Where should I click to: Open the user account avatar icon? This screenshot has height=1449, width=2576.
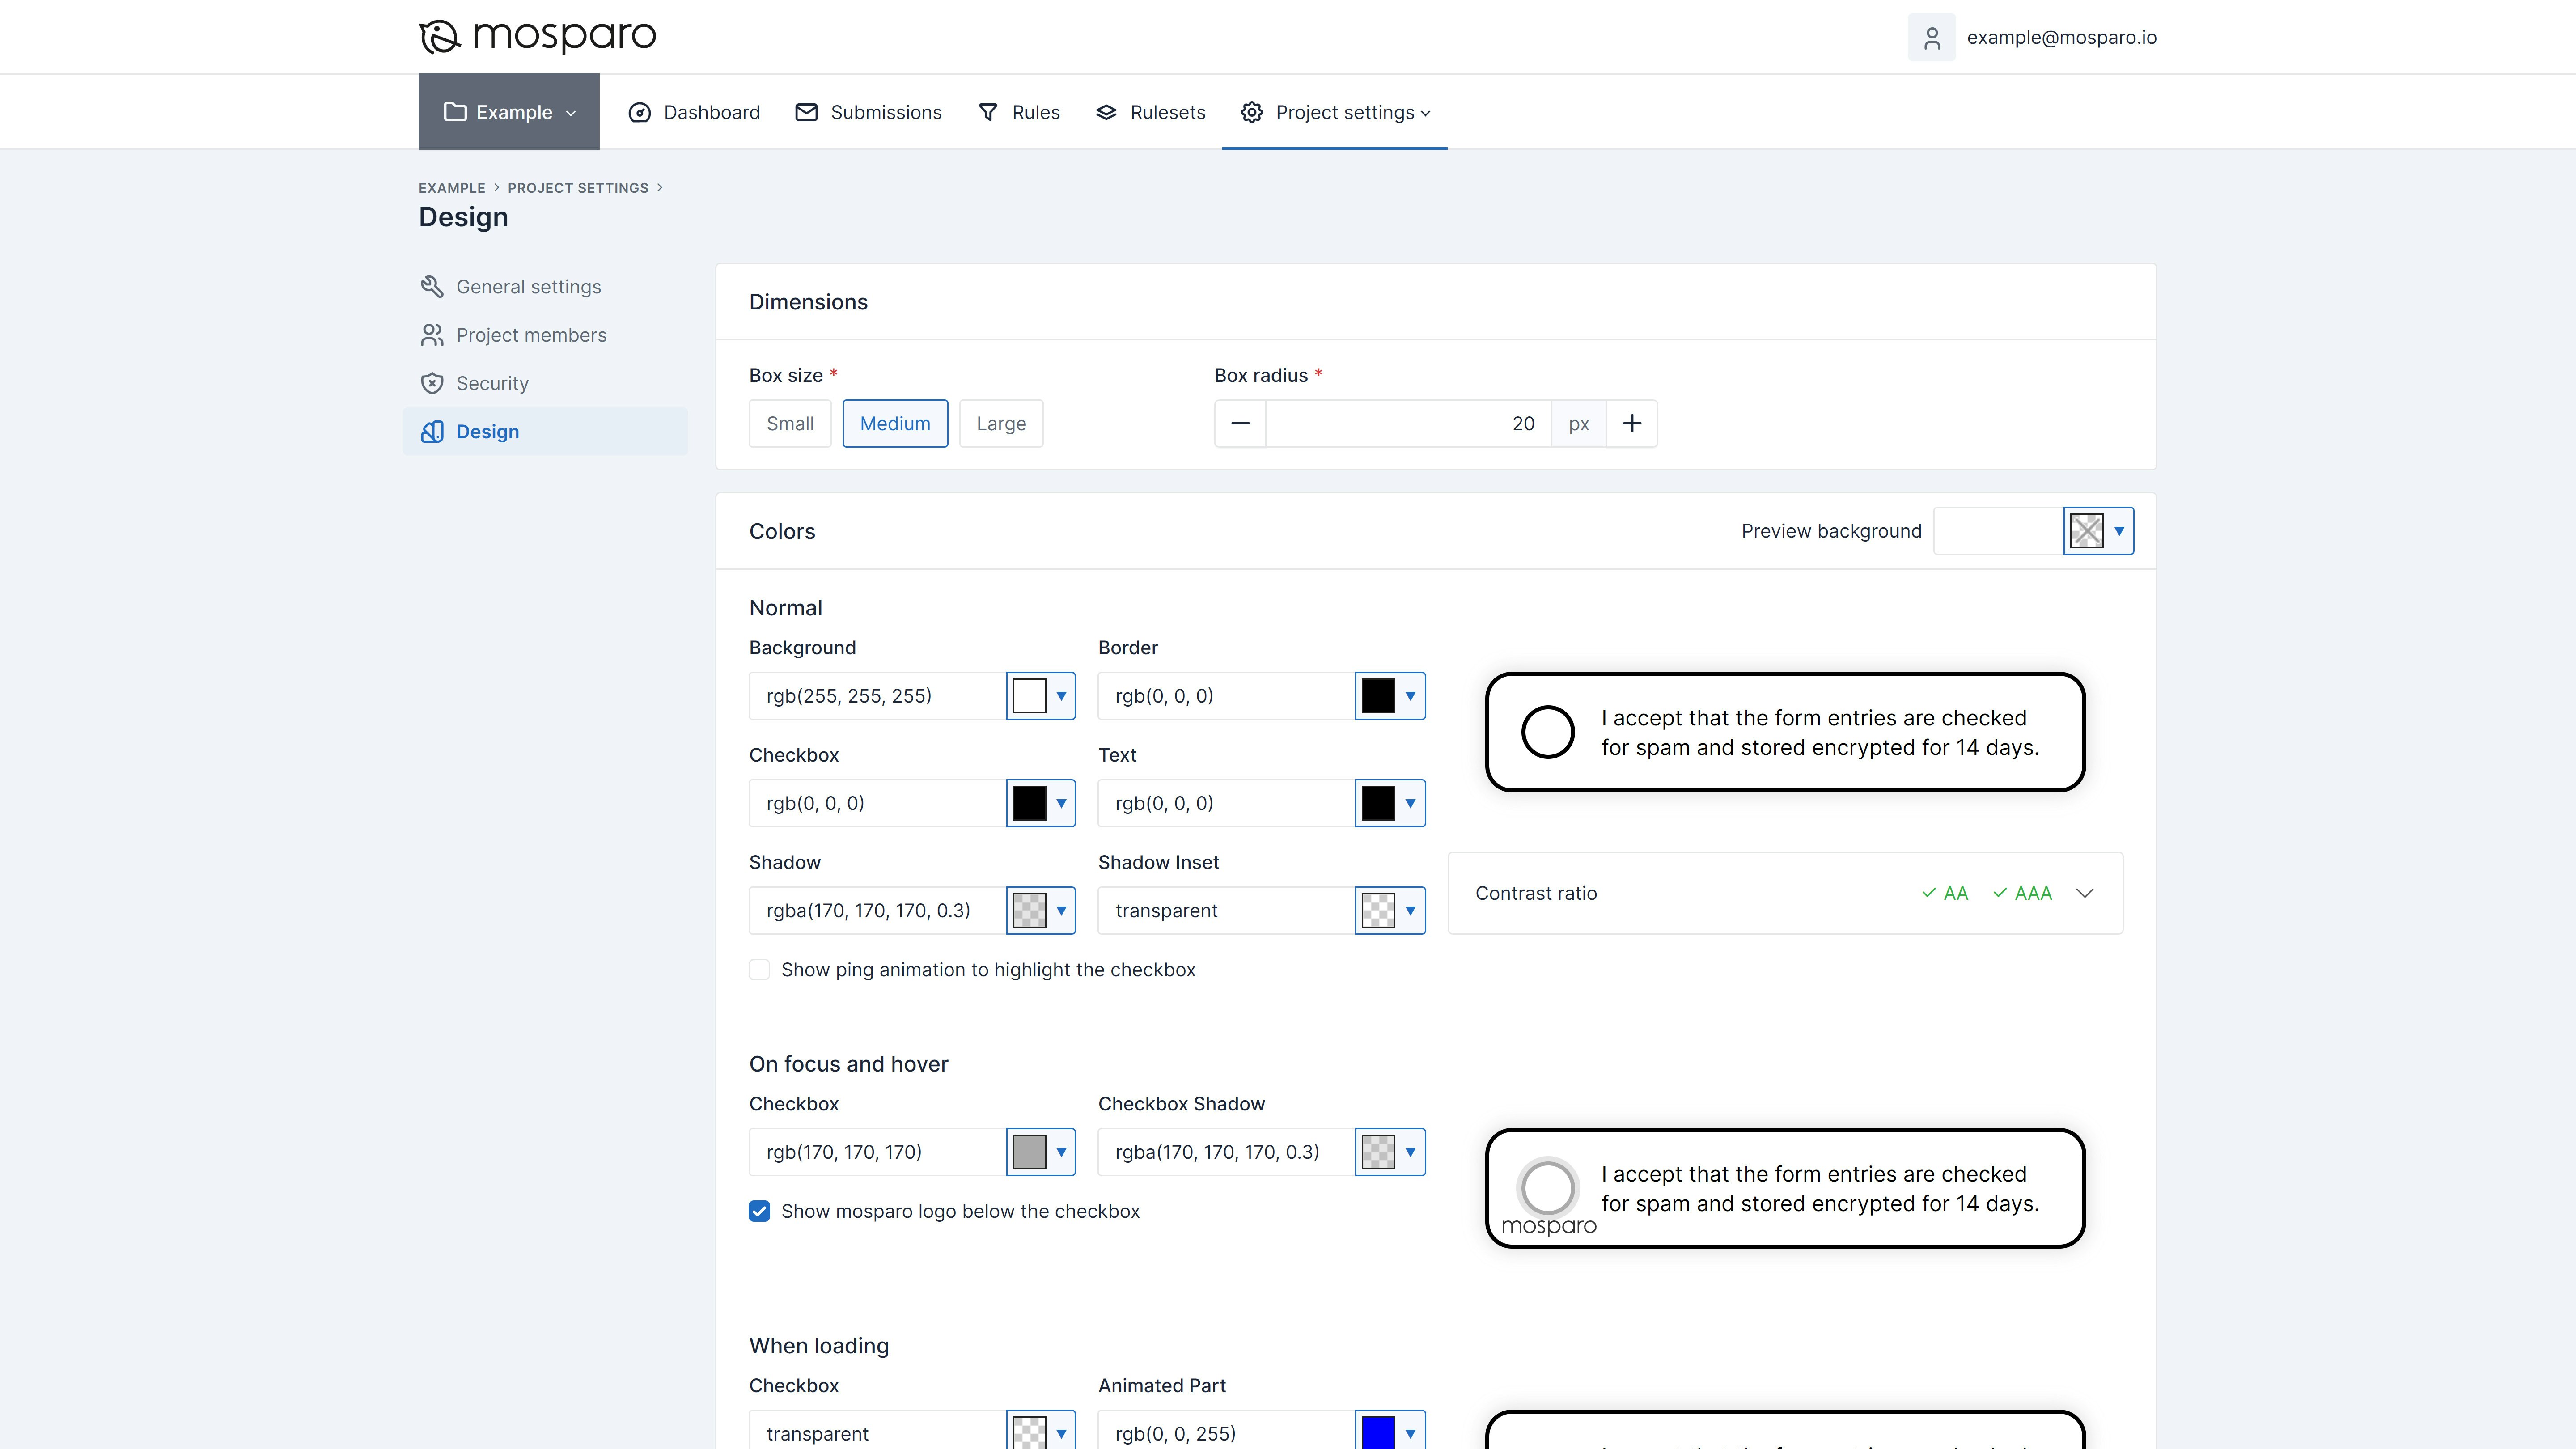pos(1931,37)
